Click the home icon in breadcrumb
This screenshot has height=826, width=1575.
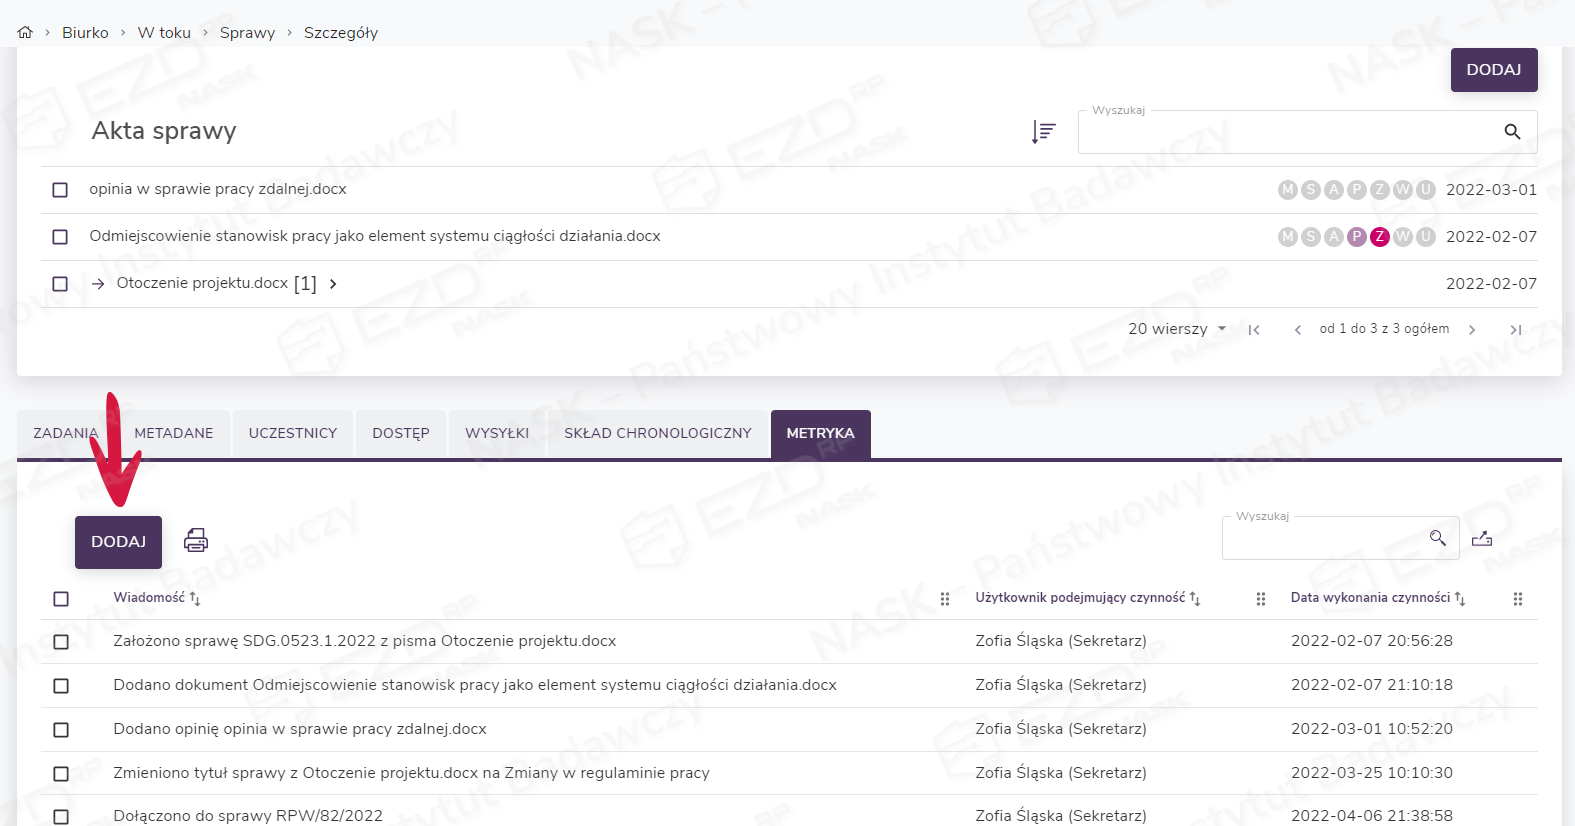click(25, 33)
